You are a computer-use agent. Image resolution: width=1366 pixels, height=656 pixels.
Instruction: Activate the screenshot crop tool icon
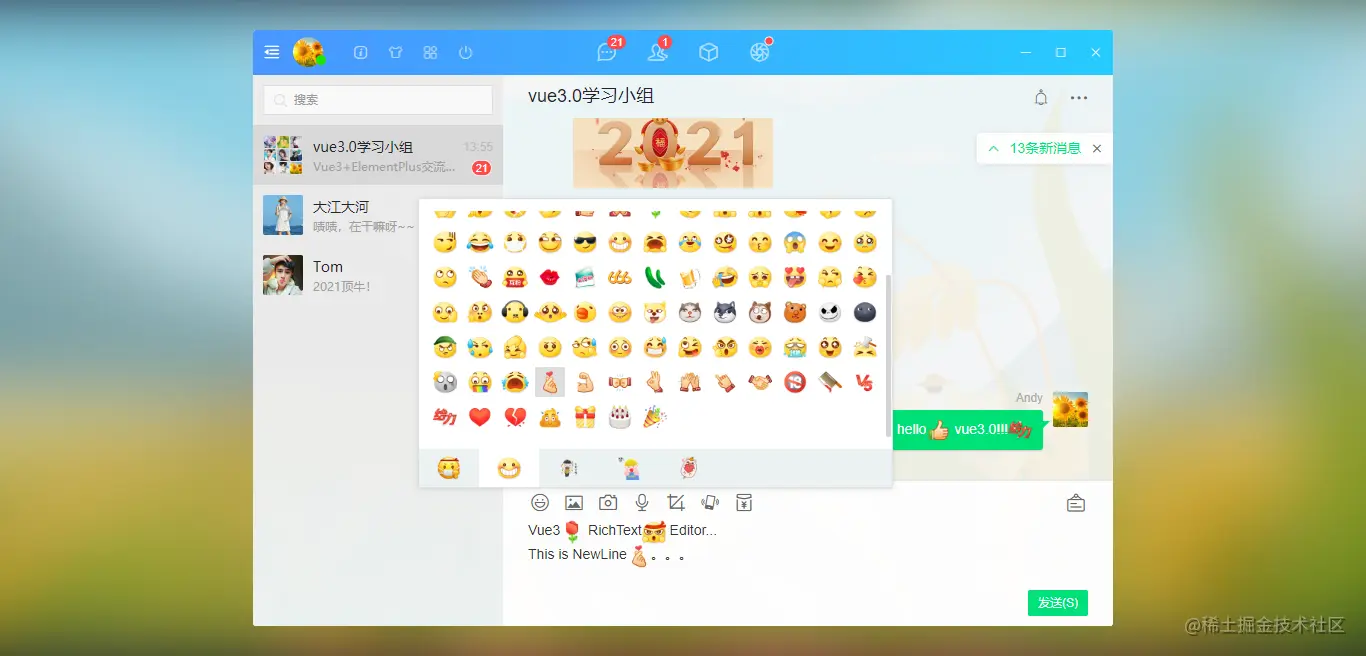(676, 503)
